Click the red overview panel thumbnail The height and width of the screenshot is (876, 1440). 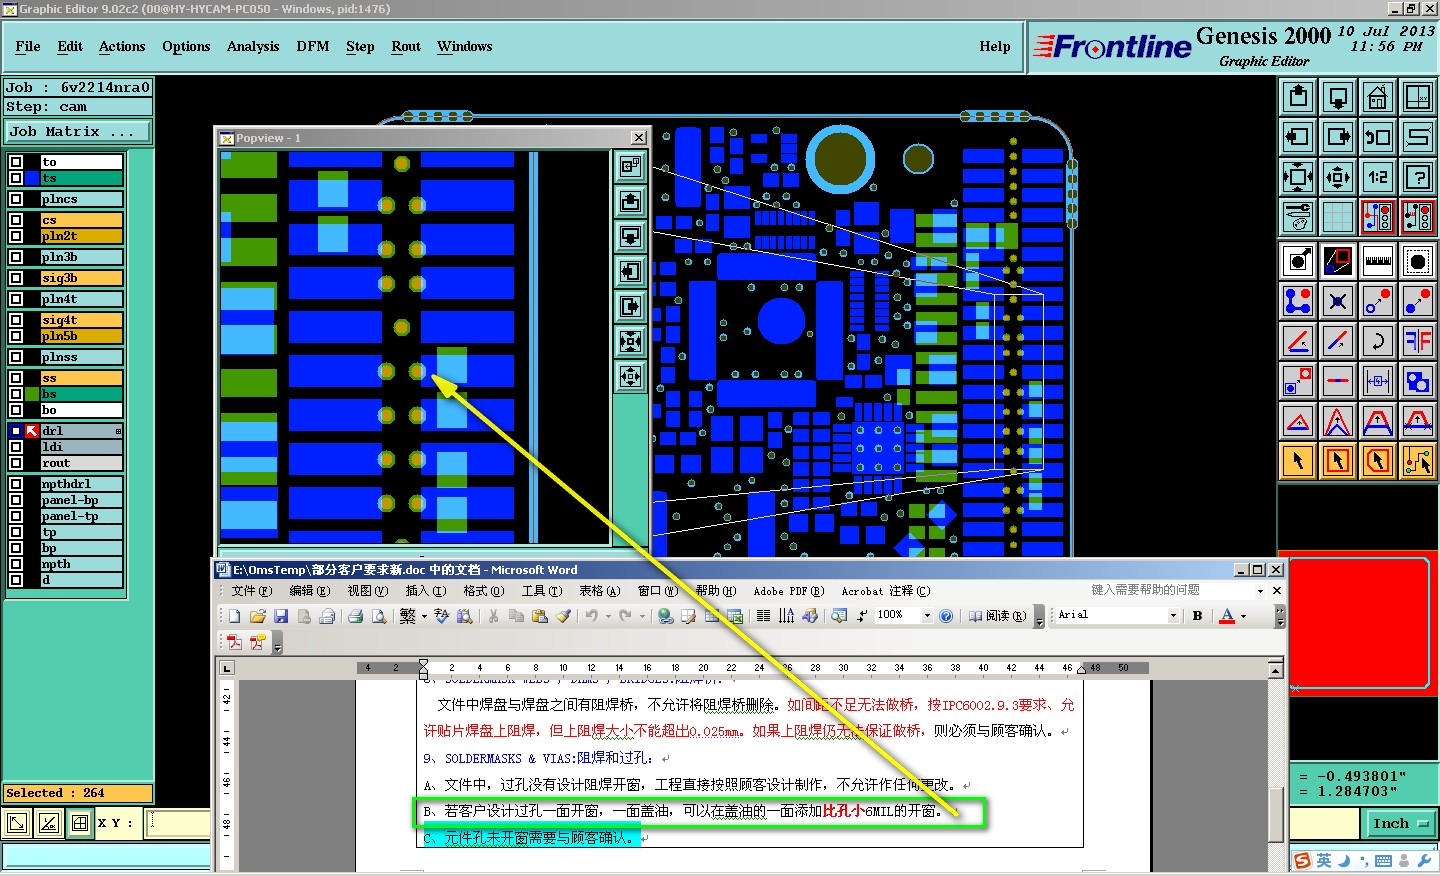(x=1358, y=623)
